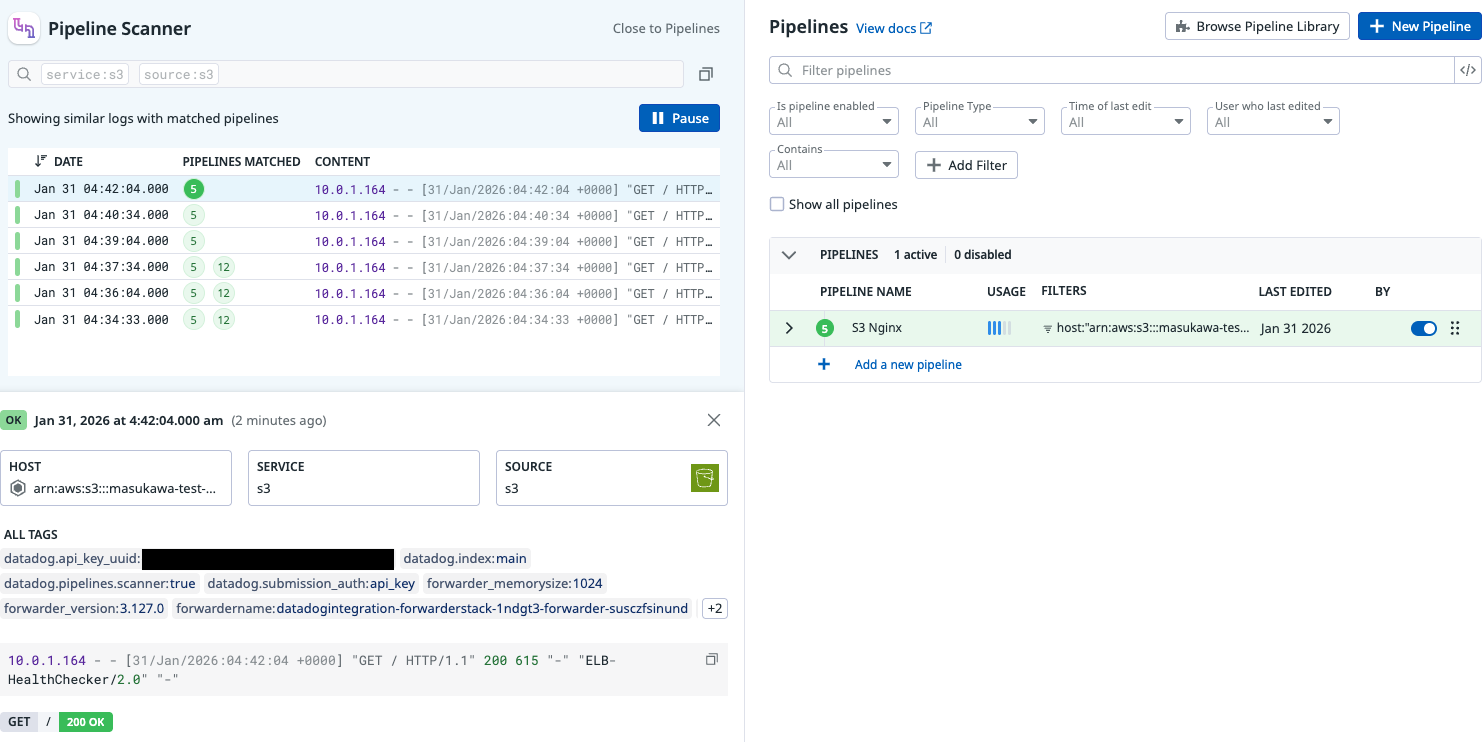Copy the scanner search query
The height and width of the screenshot is (742, 1483).
click(x=706, y=74)
